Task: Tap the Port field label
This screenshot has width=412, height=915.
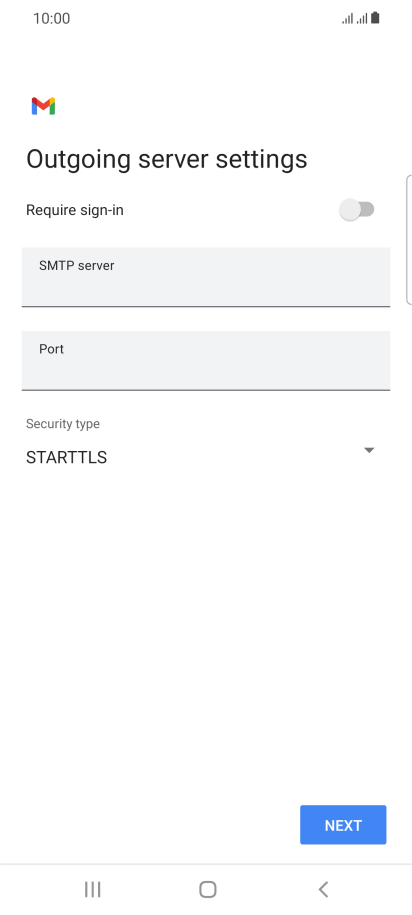Action: [x=51, y=349]
